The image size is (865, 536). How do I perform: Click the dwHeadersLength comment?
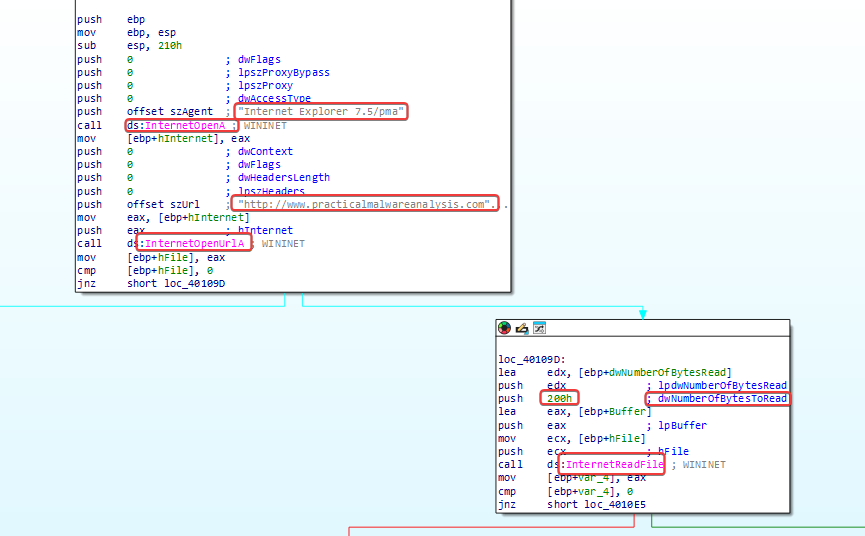[284, 178]
